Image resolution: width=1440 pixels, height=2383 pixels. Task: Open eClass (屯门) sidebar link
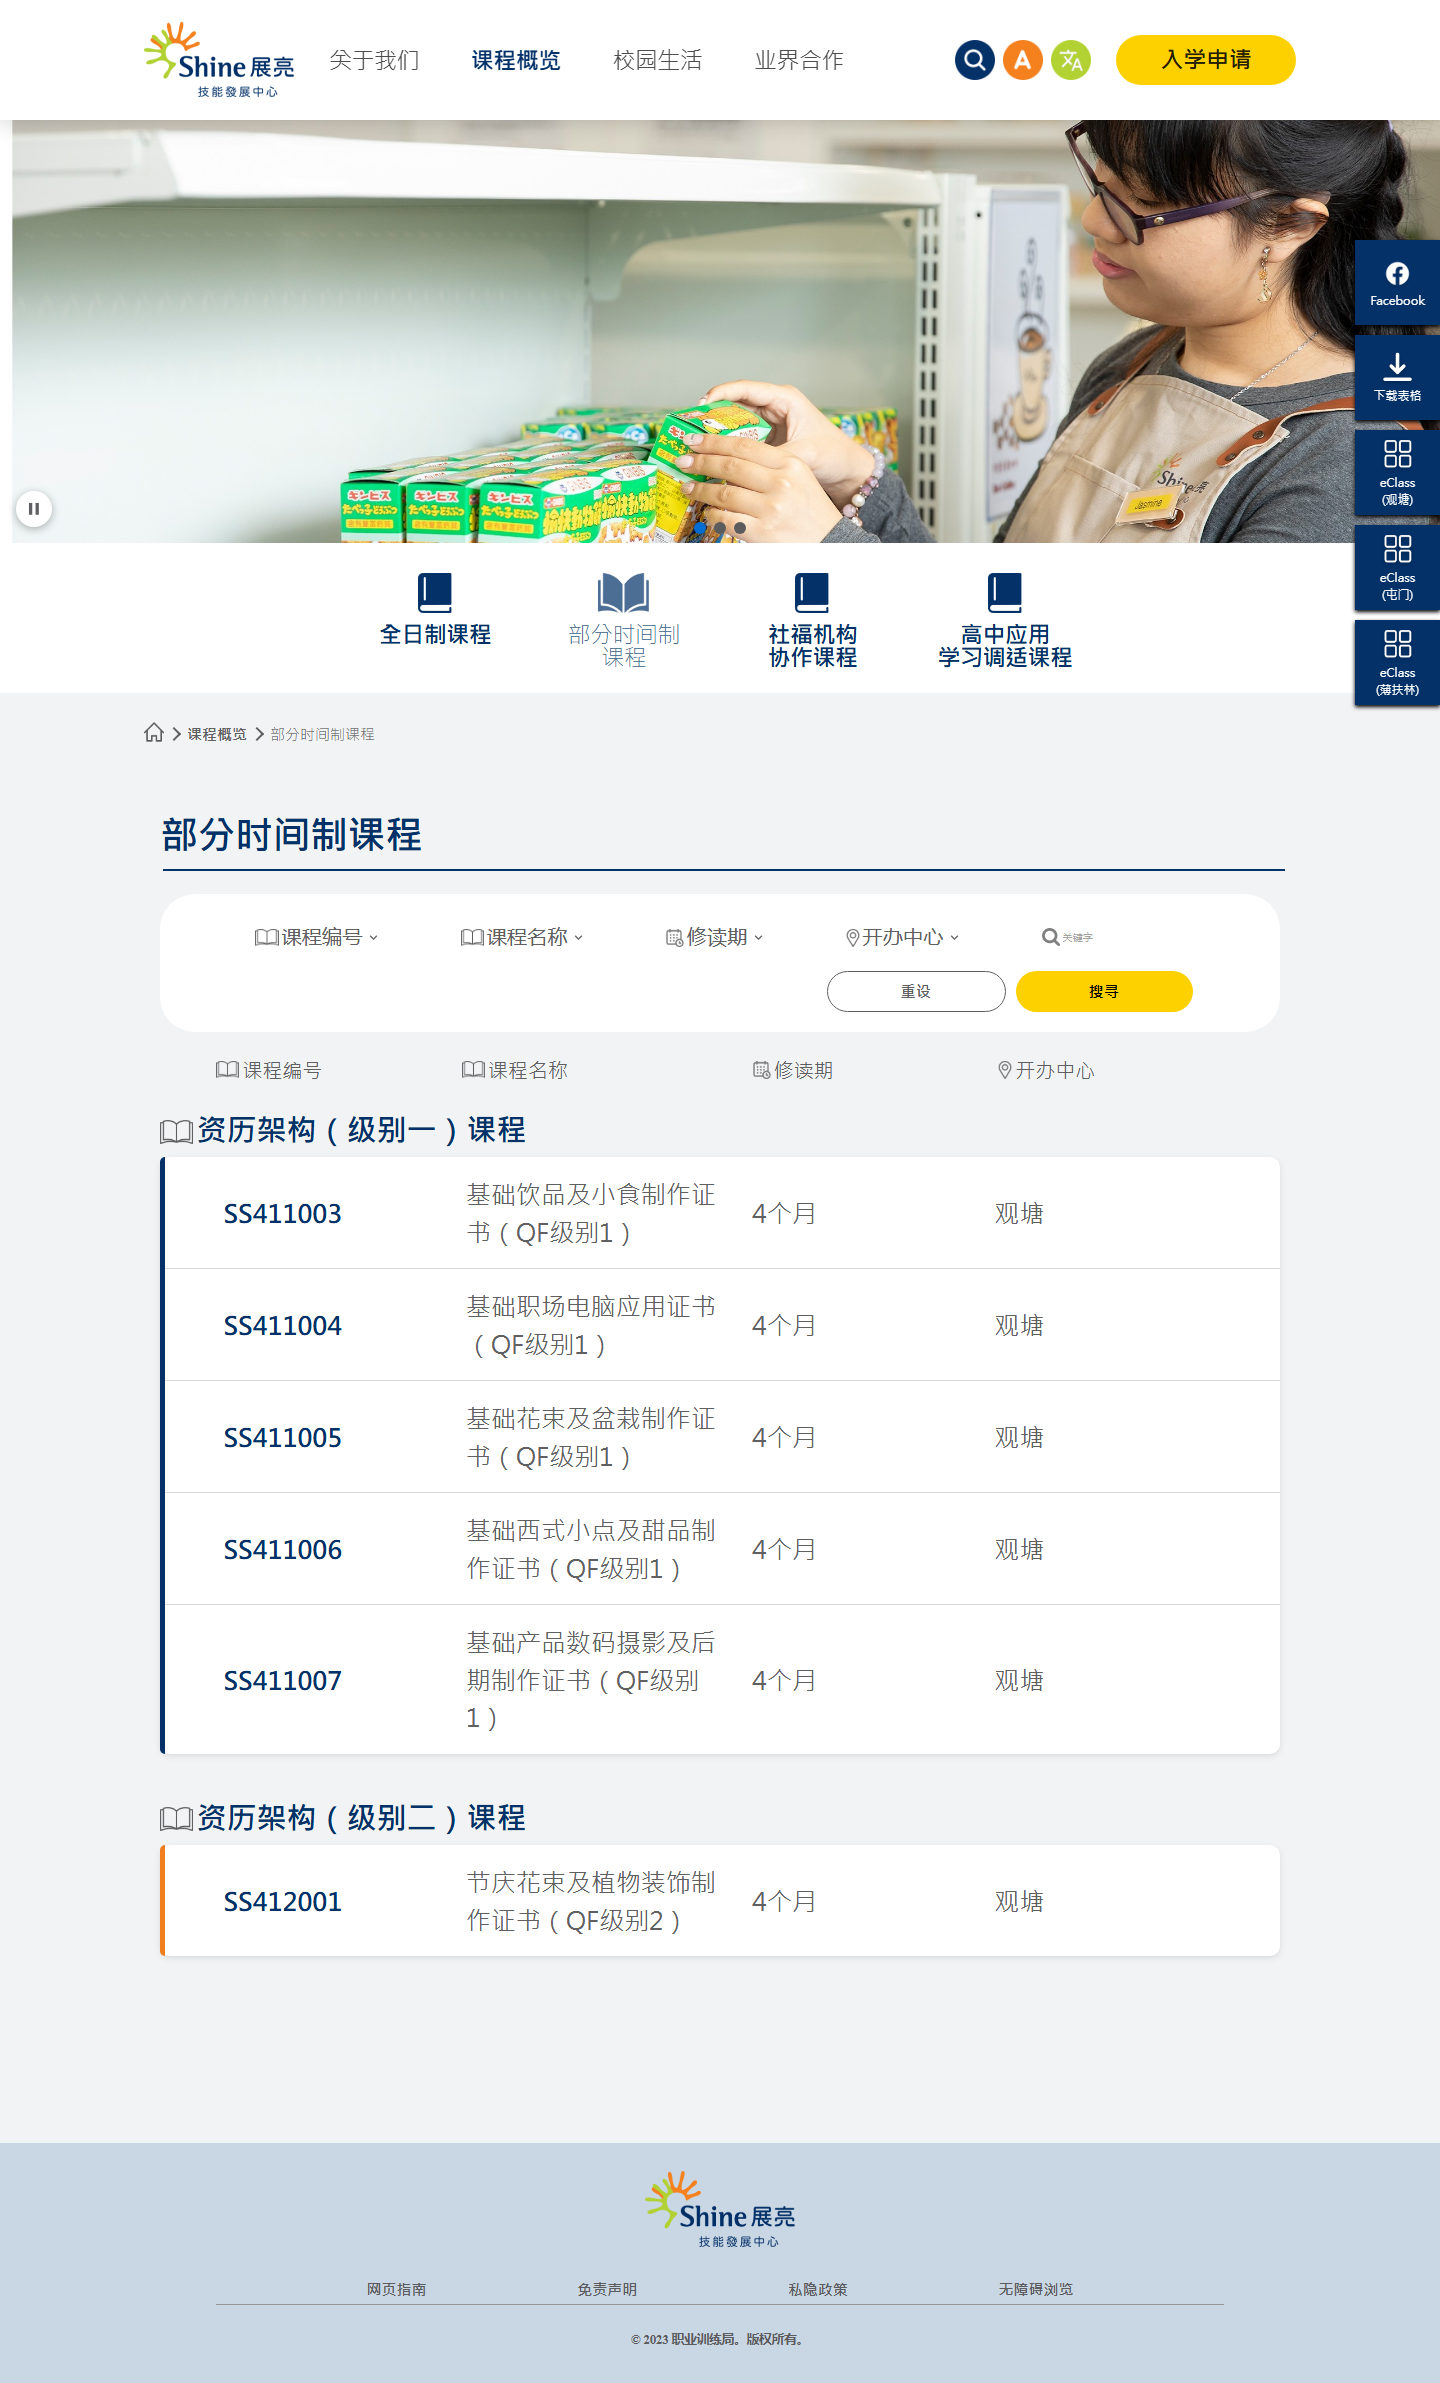(x=1397, y=567)
